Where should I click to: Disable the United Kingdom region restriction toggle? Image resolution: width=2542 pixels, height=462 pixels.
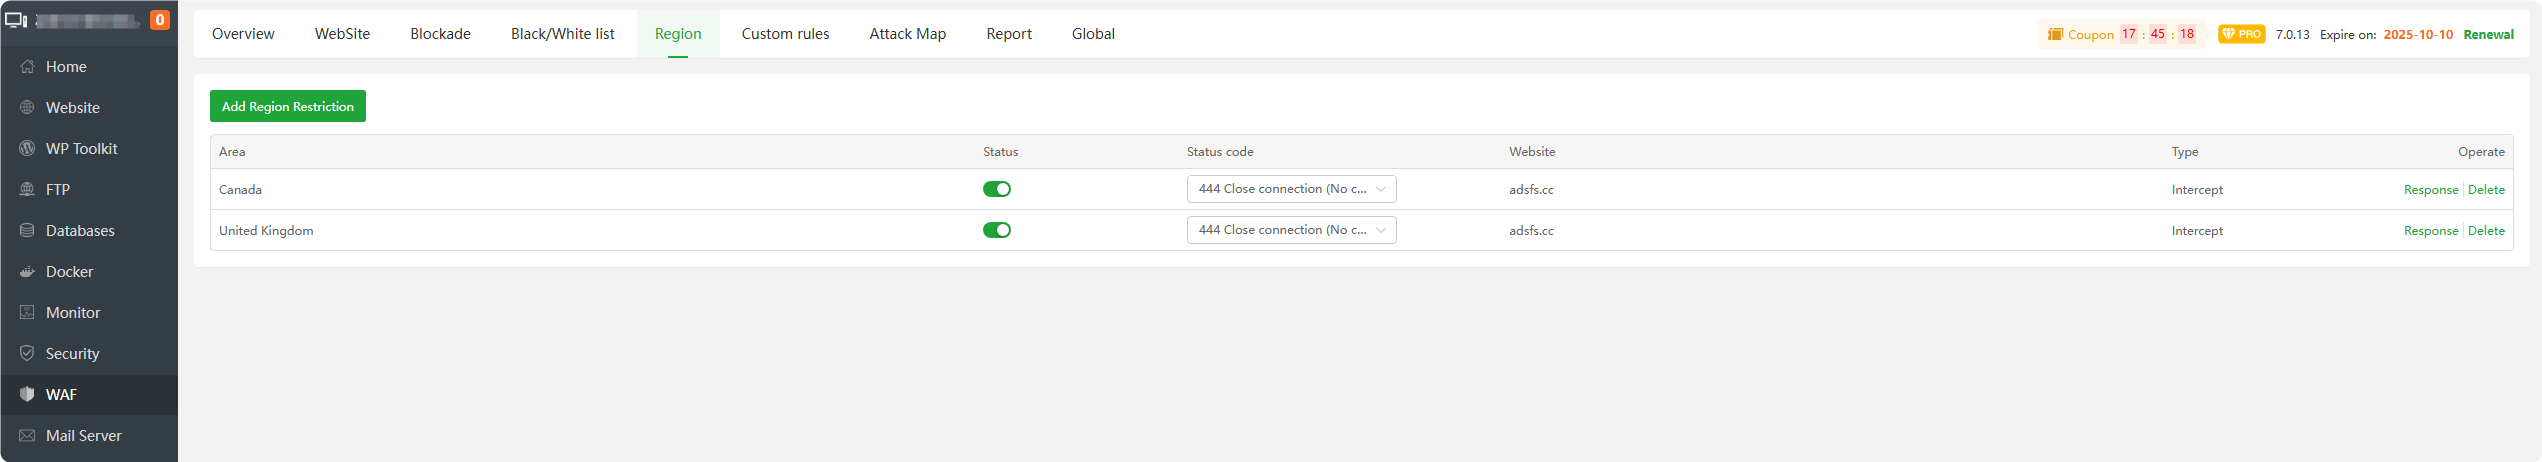[996, 231]
